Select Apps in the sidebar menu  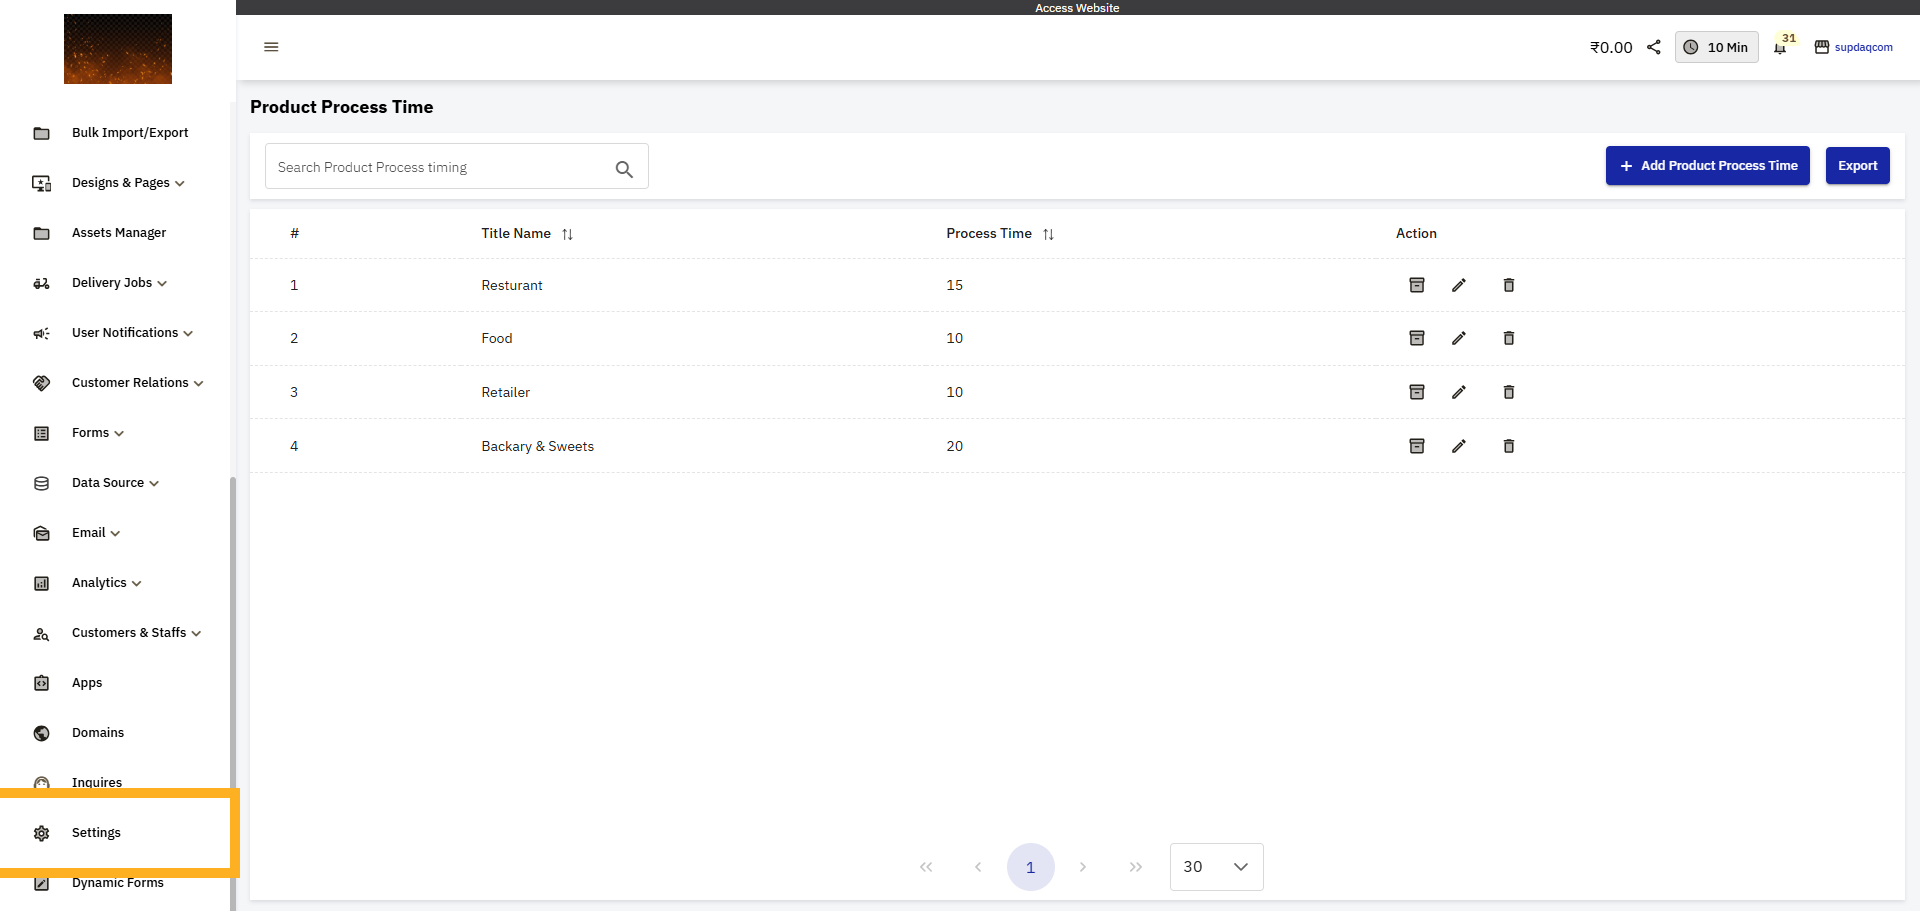click(87, 682)
